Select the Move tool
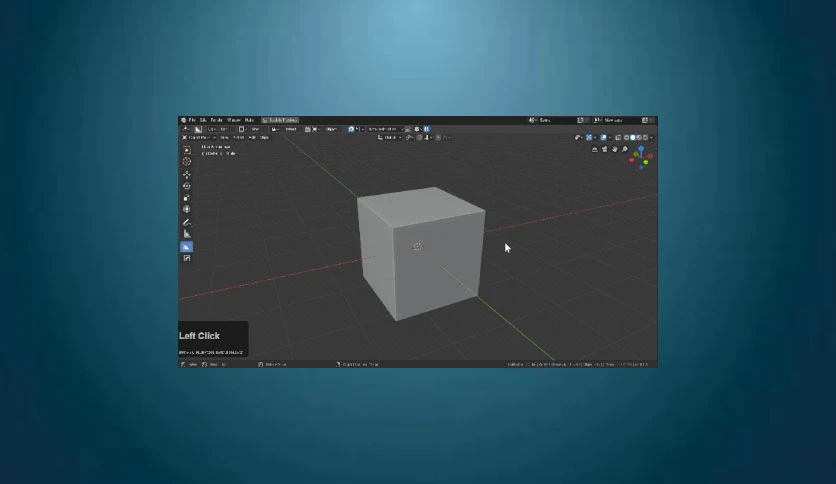Image resolution: width=836 pixels, height=484 pixels. click(x=187, y=174)
